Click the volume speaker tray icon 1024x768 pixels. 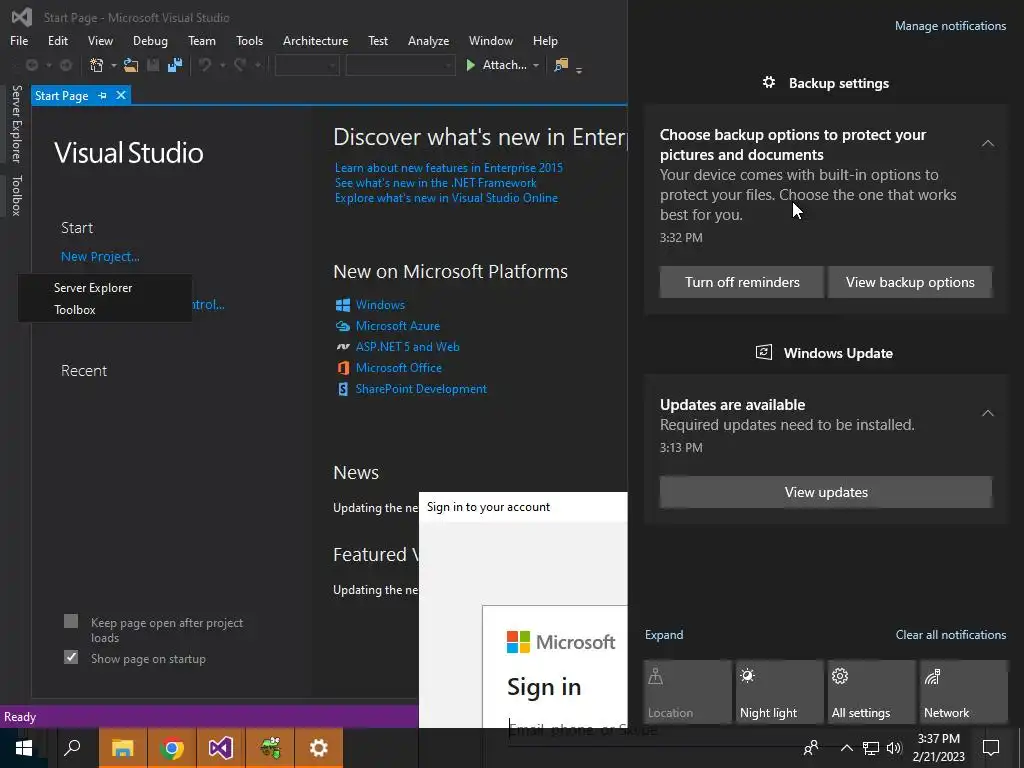(894, 748)
